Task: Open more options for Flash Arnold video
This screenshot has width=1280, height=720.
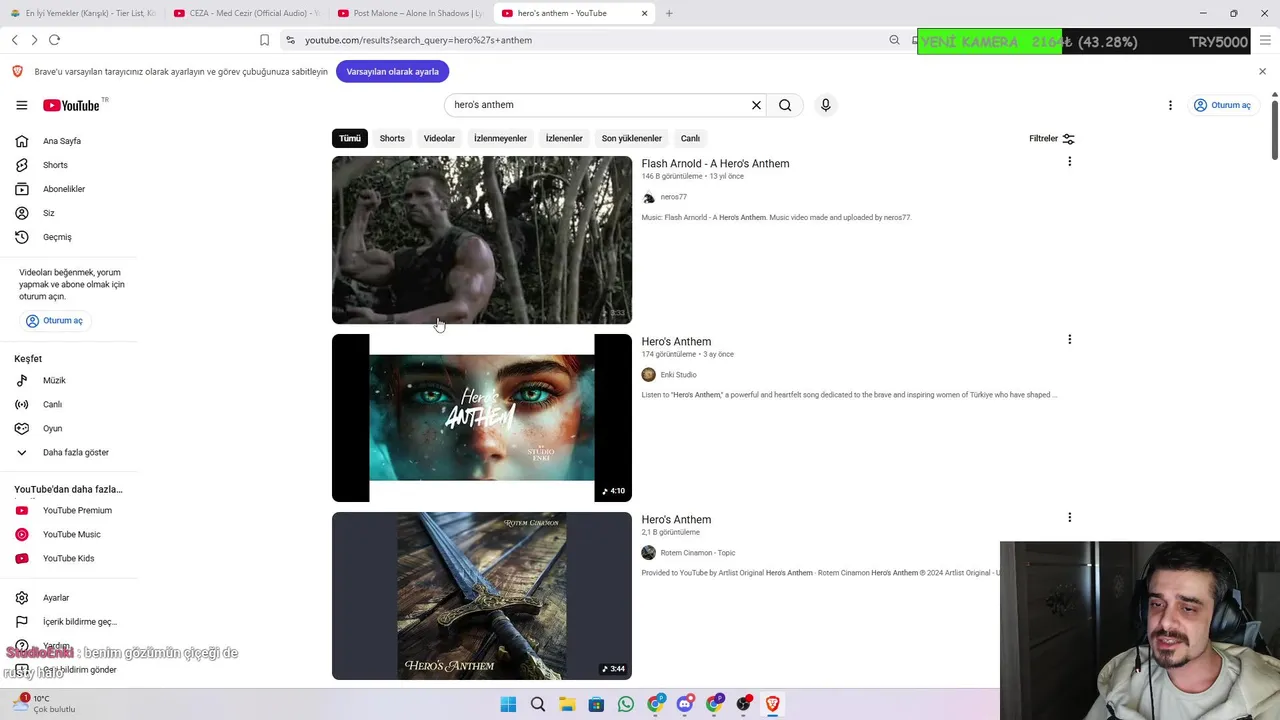Action: (x=1069, y=162)
